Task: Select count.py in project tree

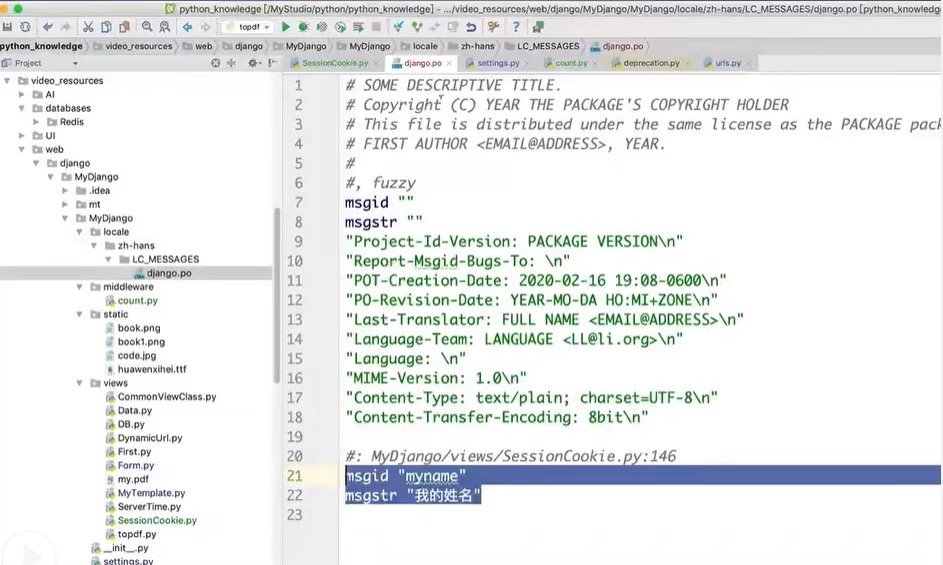Action: (x=137, y=301)
